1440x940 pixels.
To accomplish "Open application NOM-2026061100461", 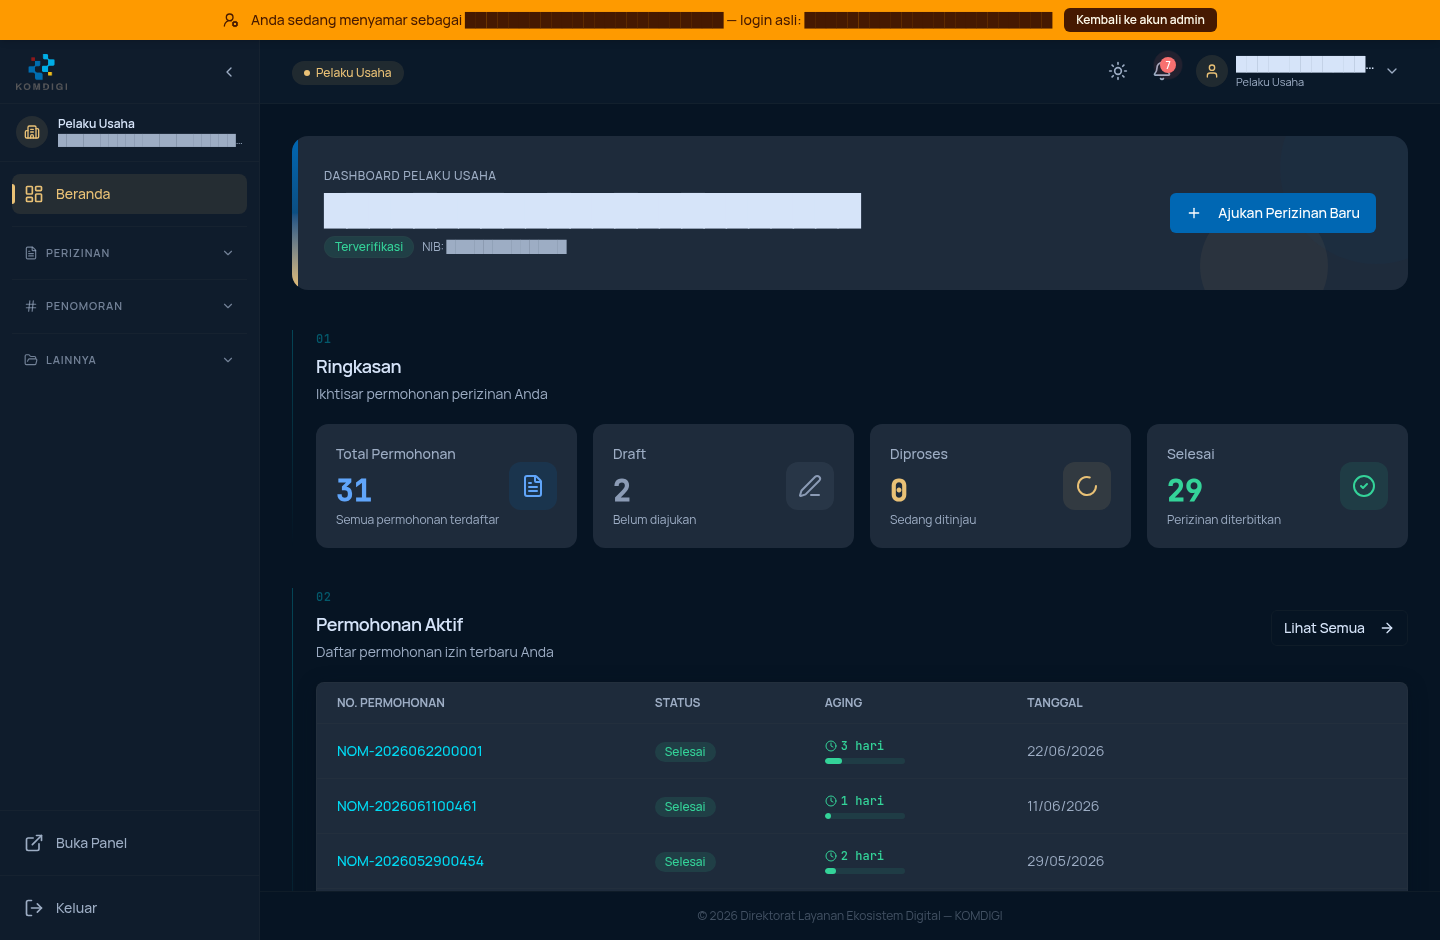I will click(407, 806).
